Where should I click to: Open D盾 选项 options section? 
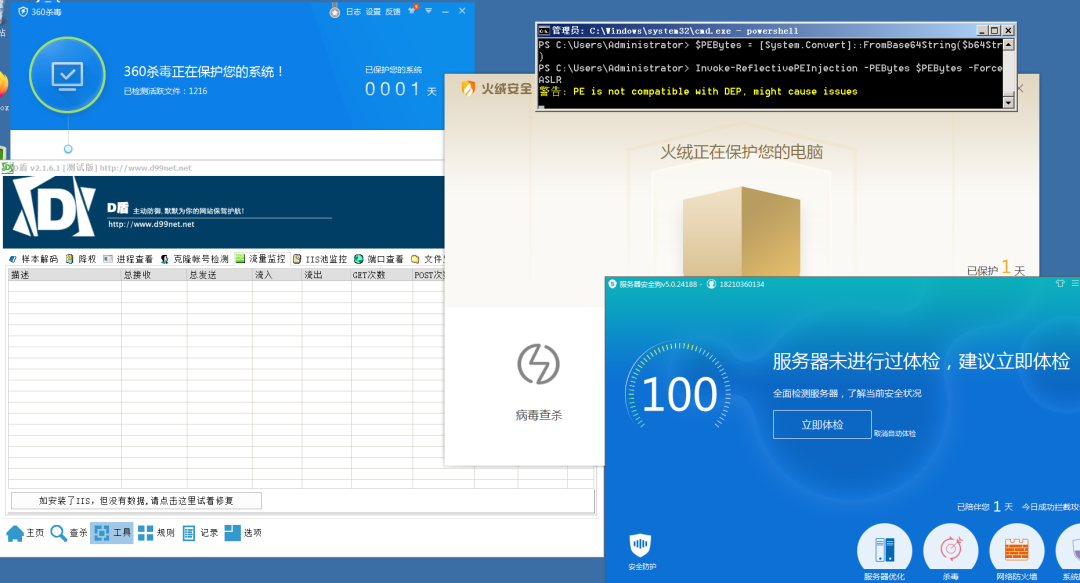click(243, 533)
